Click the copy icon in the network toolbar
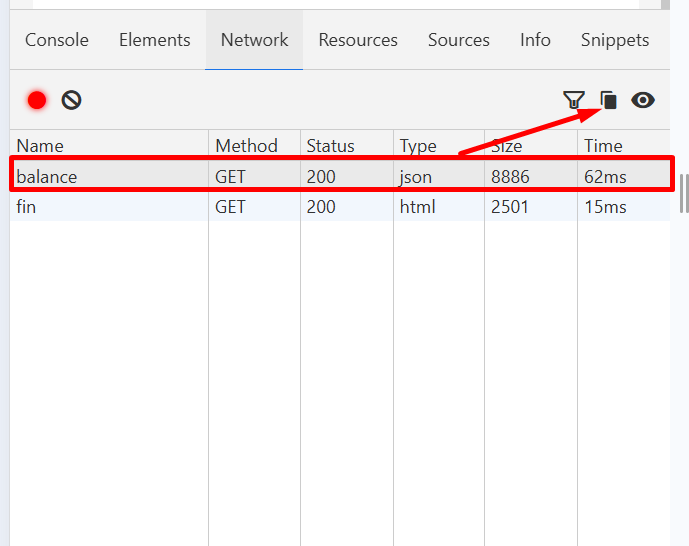The width and height of the screenshot is (689, 546). tap(608, 100)
